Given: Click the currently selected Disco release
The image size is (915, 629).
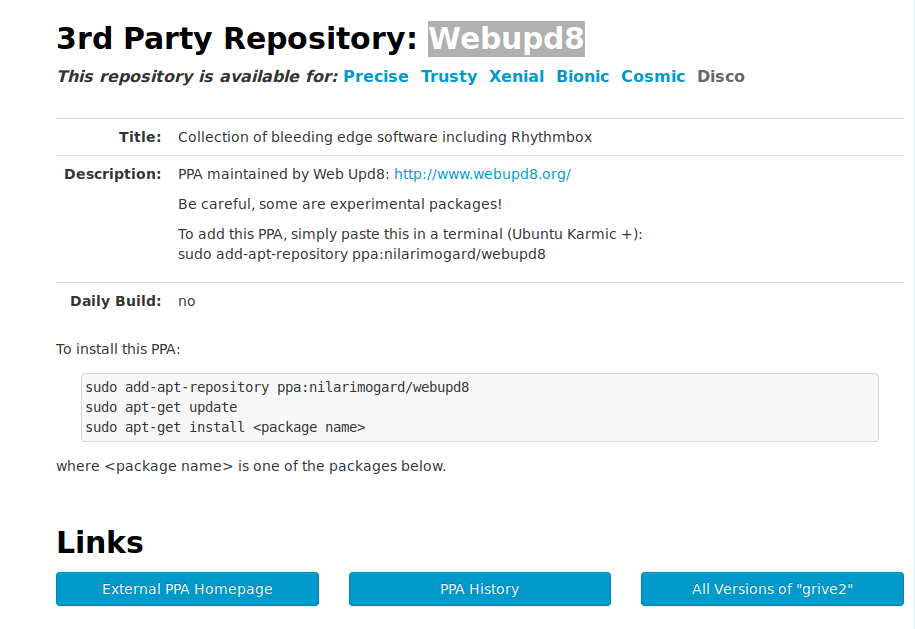Looking at the screenshot, I should [721, 76].
